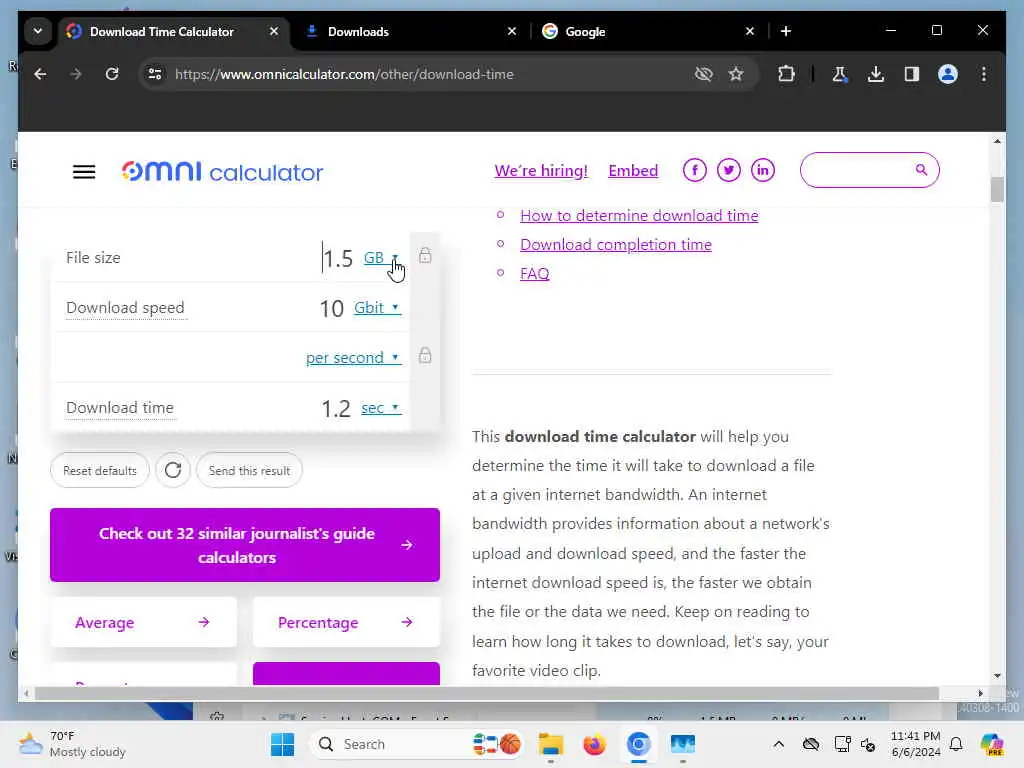
Task: Click the We're hiring! link
Action: (x=541, y=170)
